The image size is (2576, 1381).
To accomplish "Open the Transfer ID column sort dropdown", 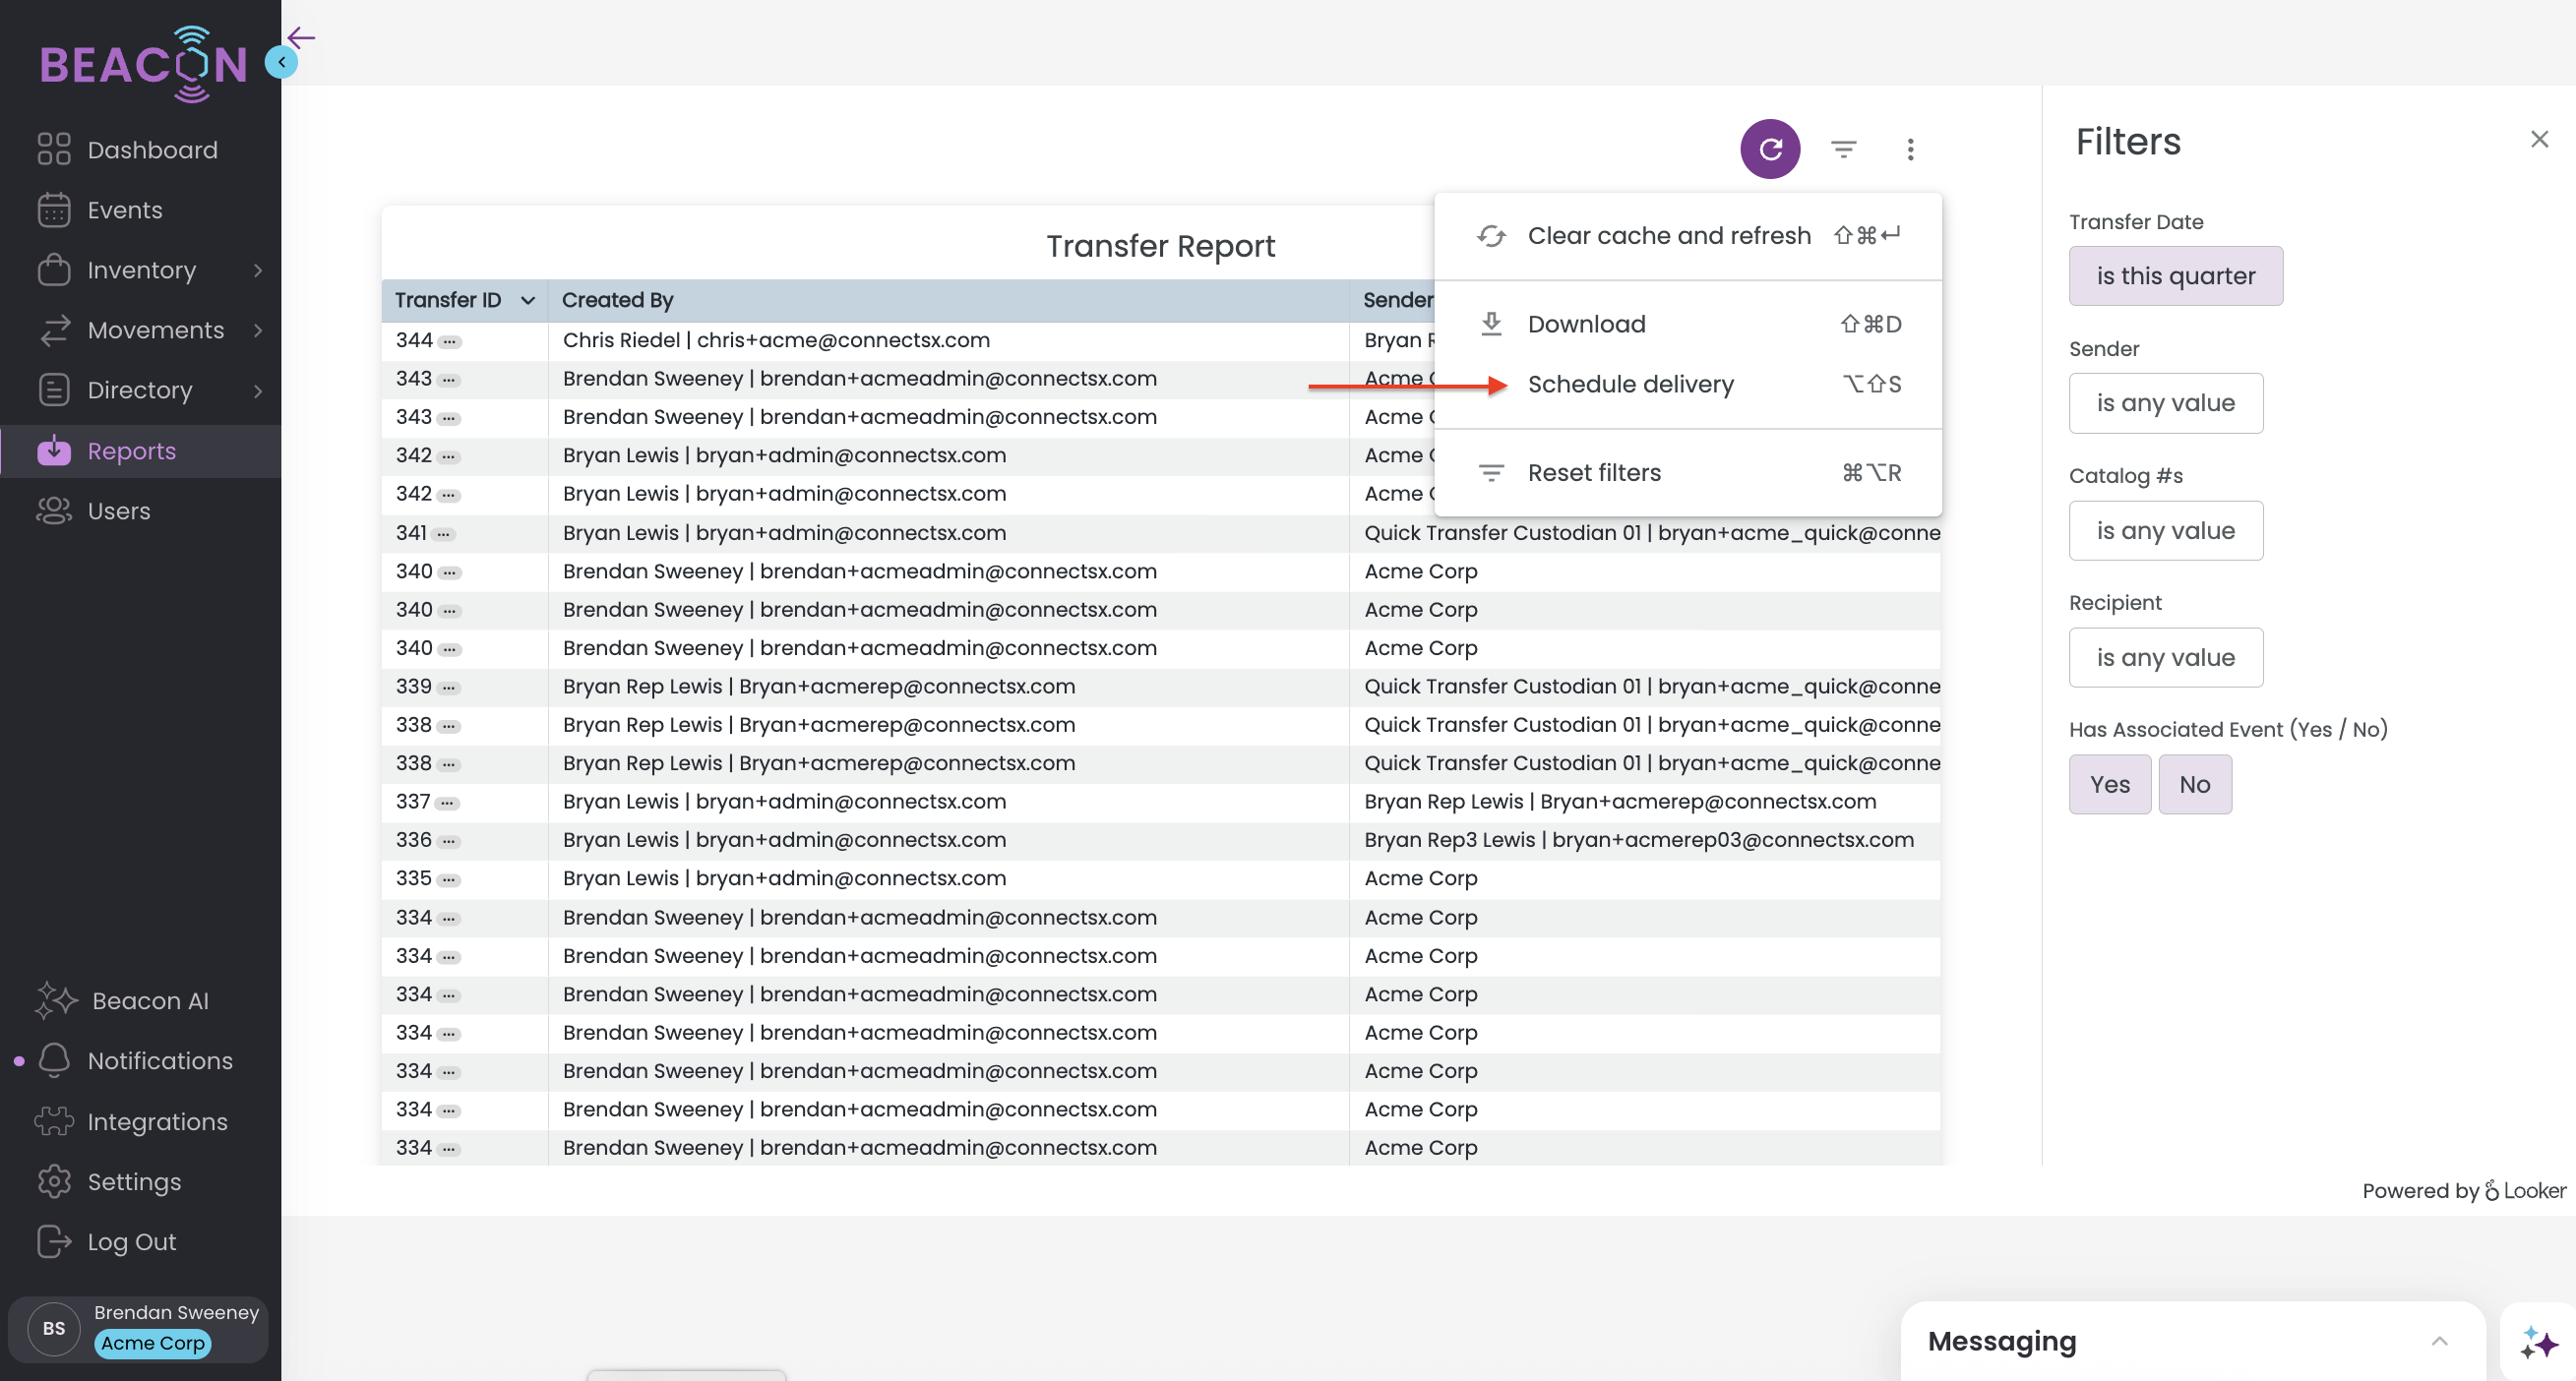I will pos(528,300).
